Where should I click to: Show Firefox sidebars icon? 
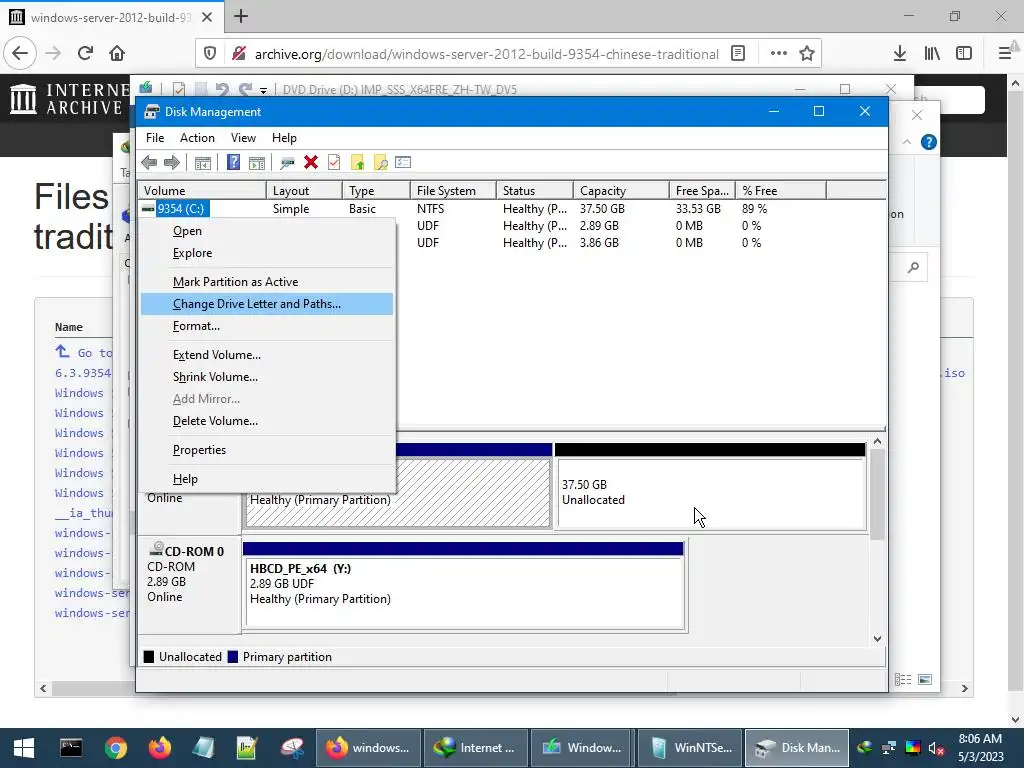click(964, 54)
